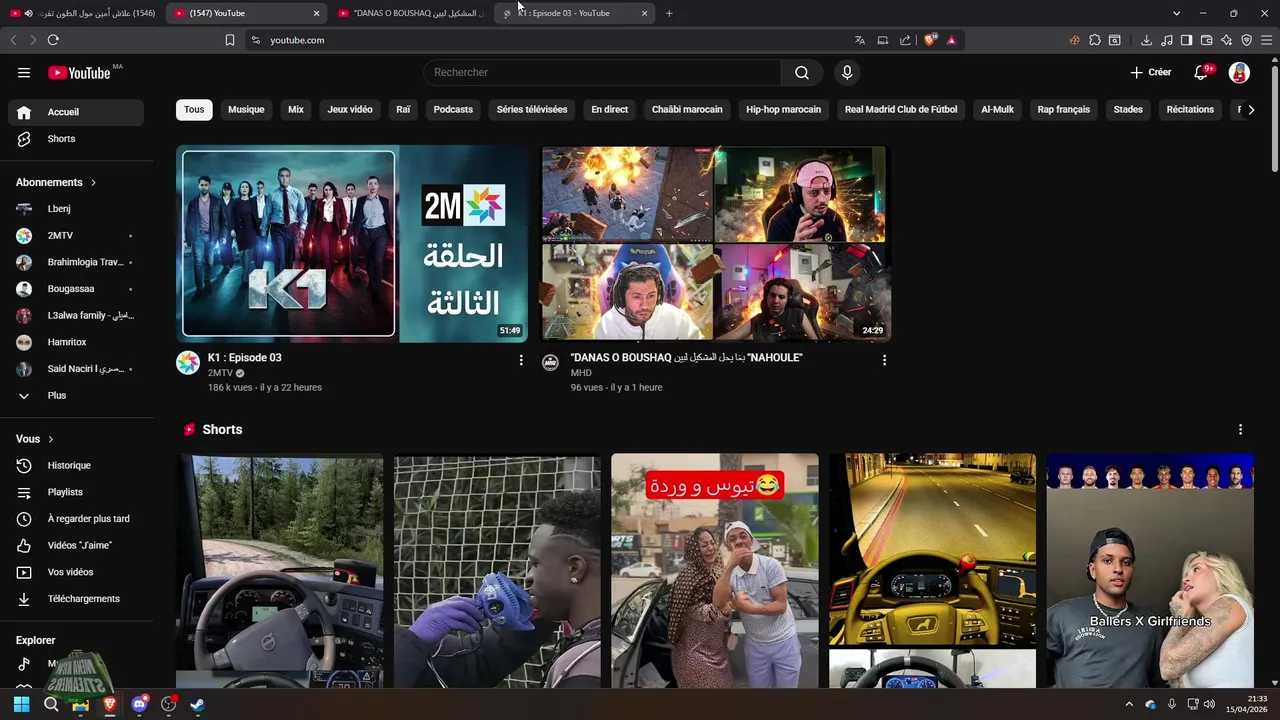The height and width of the screenshot is (720, 1280).
Task: Click the YouTube logo
Action: click(x=79, y=72)
